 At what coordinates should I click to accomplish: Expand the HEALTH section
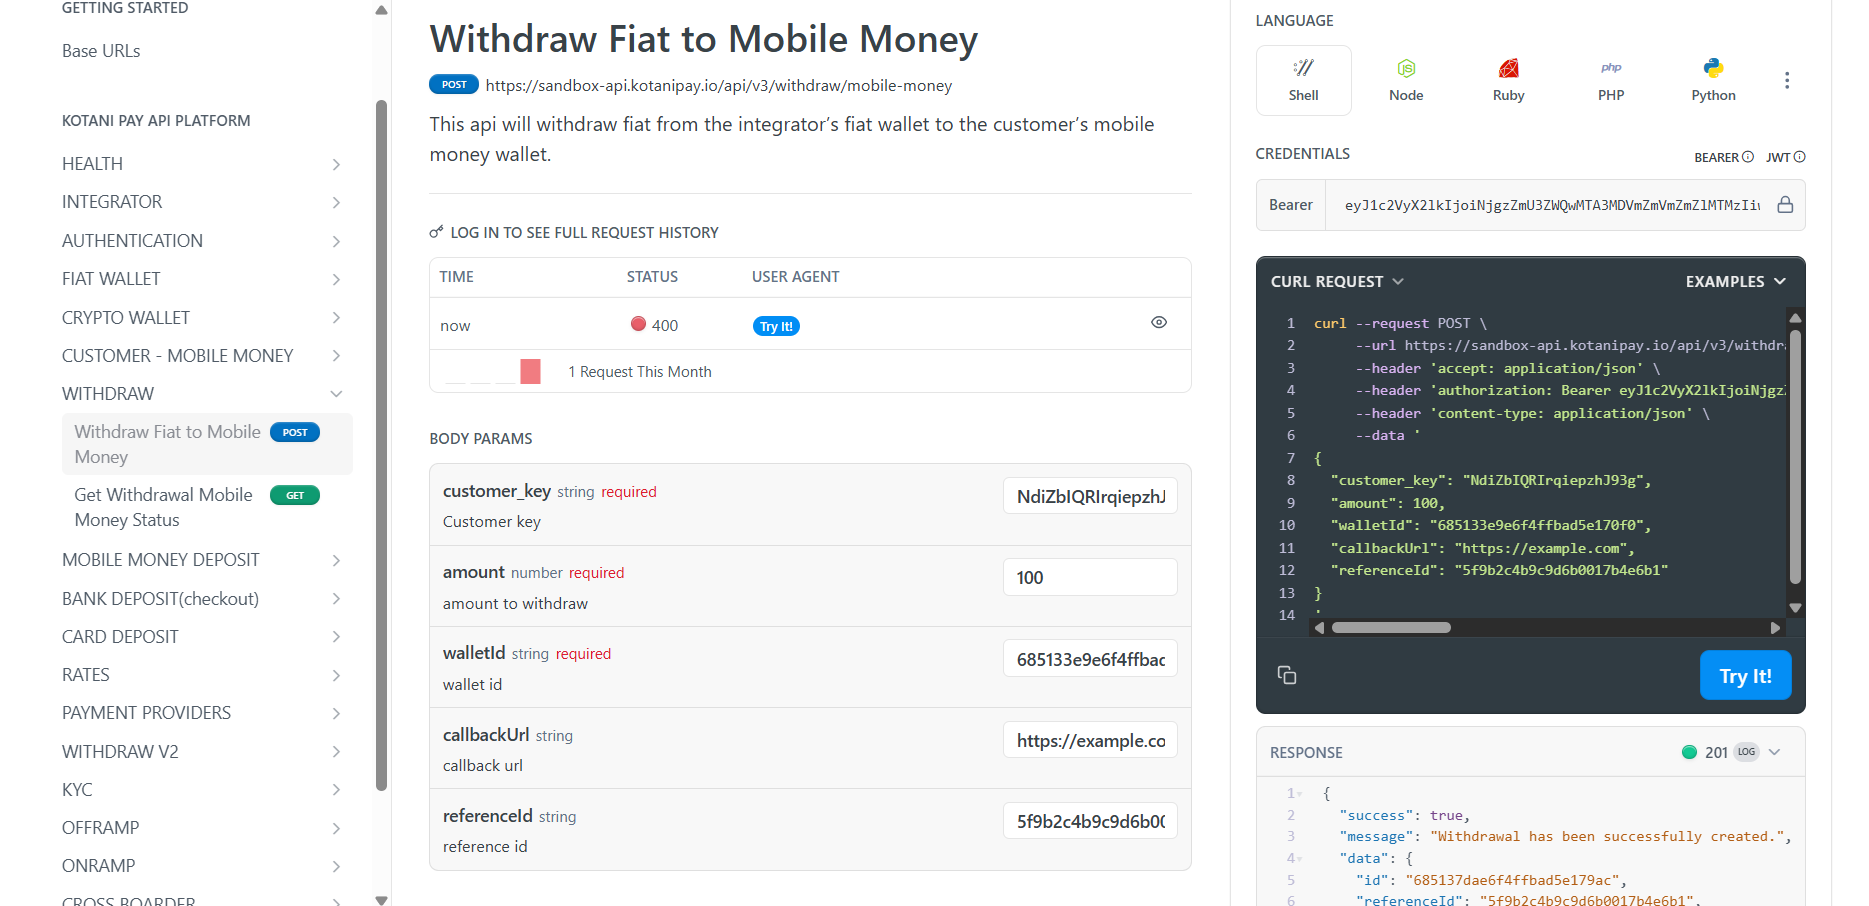202,164
